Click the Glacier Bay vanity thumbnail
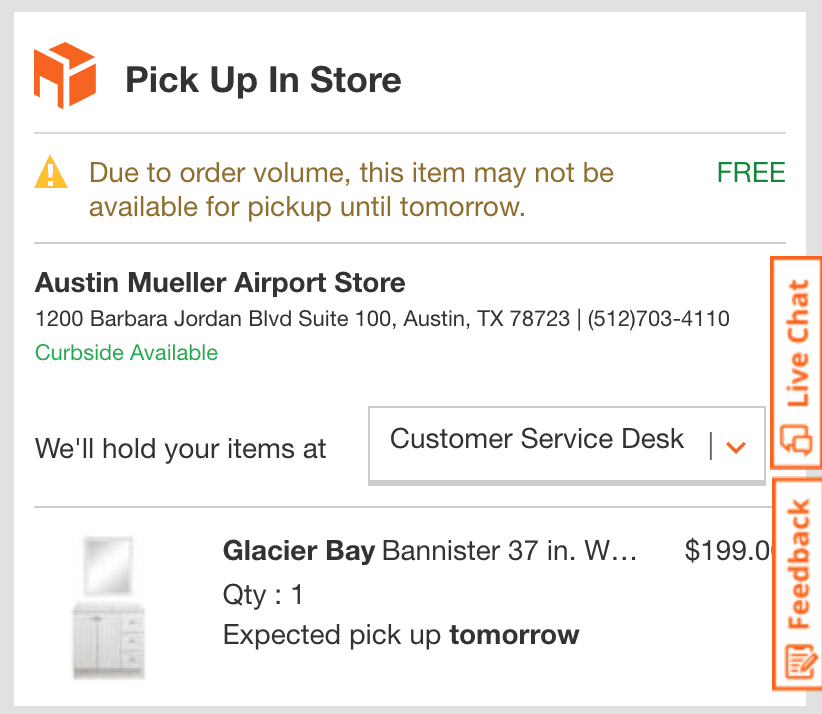The image size is (822, 714). [x=110, y=607]
